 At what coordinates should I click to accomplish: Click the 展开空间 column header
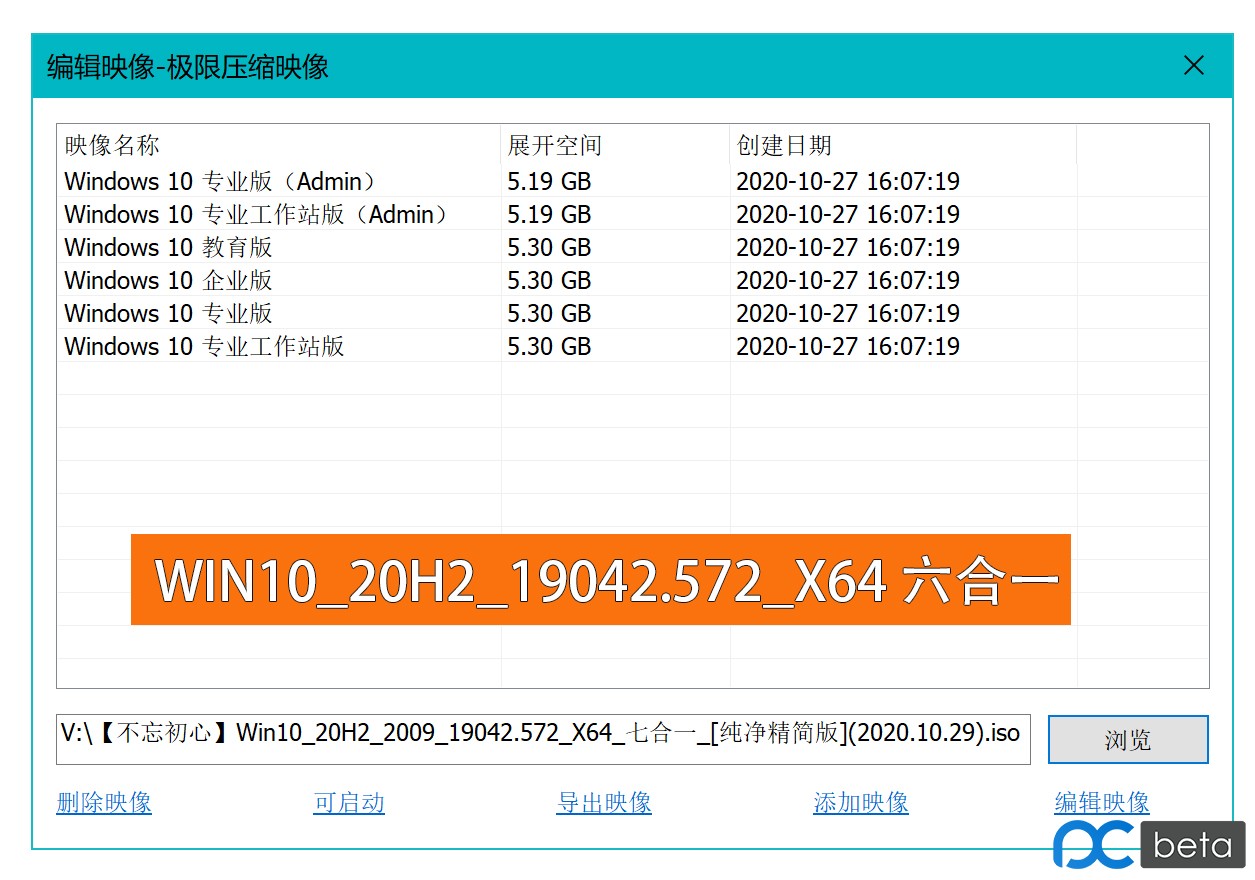(615, 145)
